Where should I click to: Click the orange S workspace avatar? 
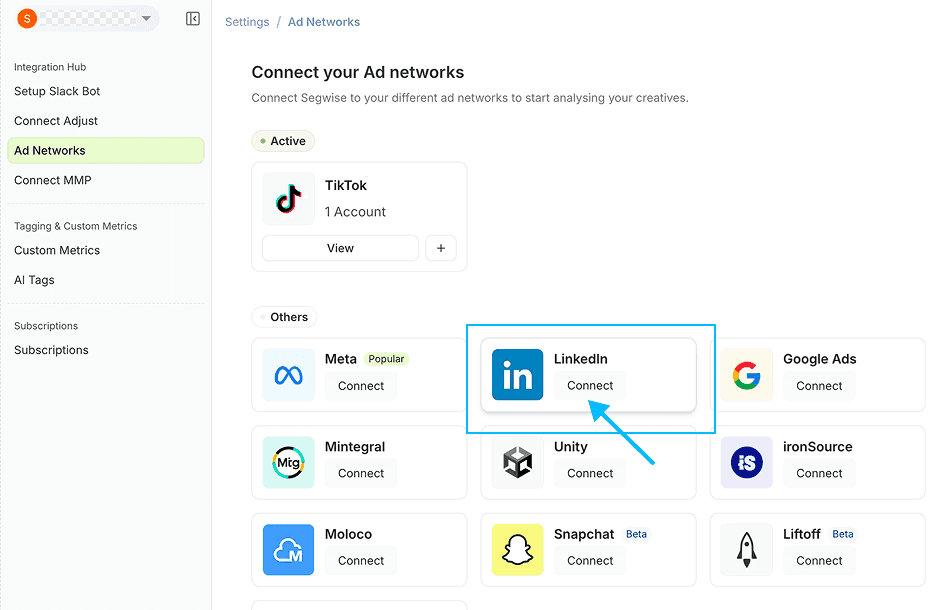click(x=27, y=19)
